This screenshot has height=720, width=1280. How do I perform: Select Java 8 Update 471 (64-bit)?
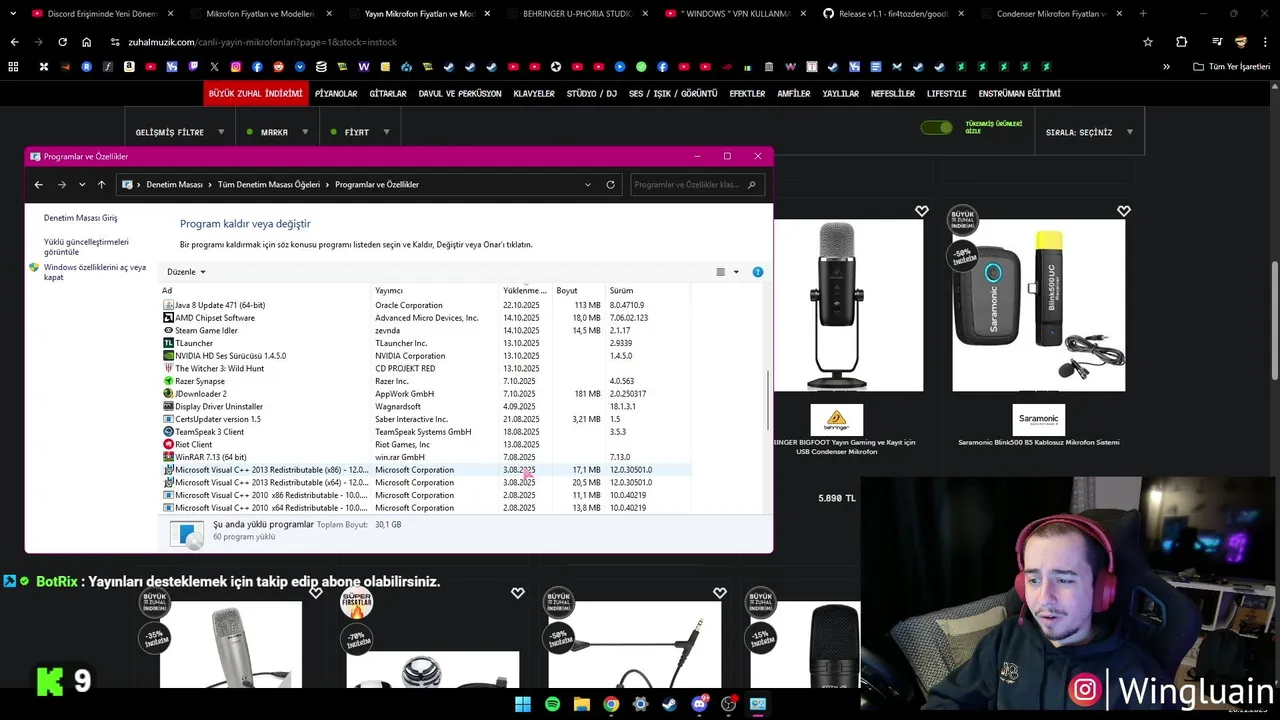click(425, 305)
